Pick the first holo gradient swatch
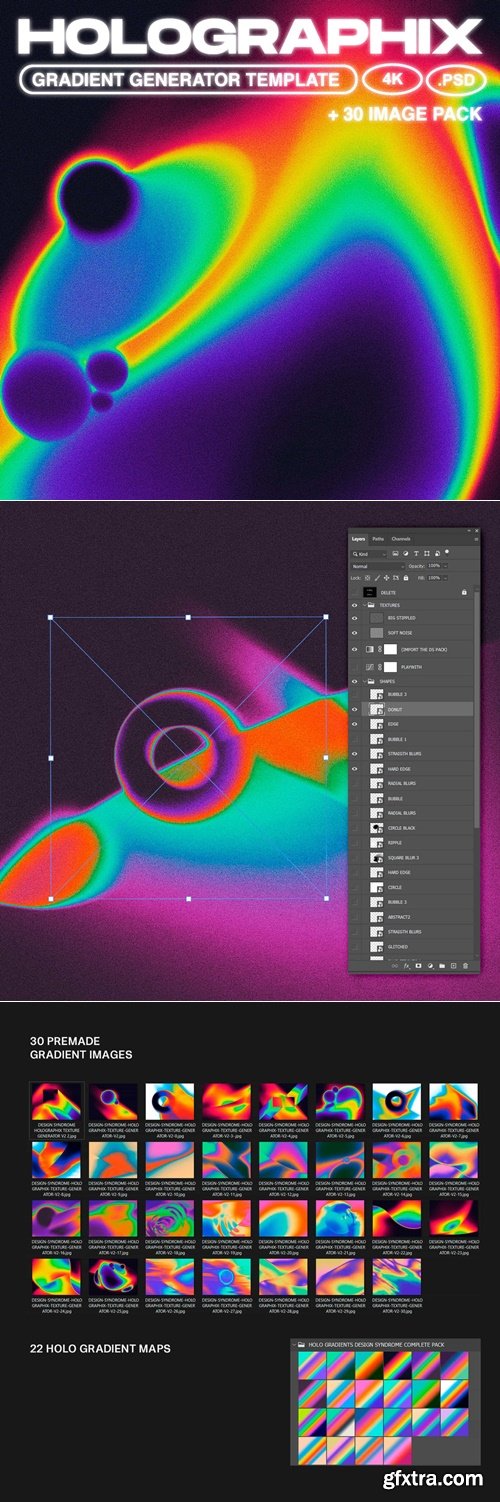This screenshot has height=1502, width=500. [313, 1366]
